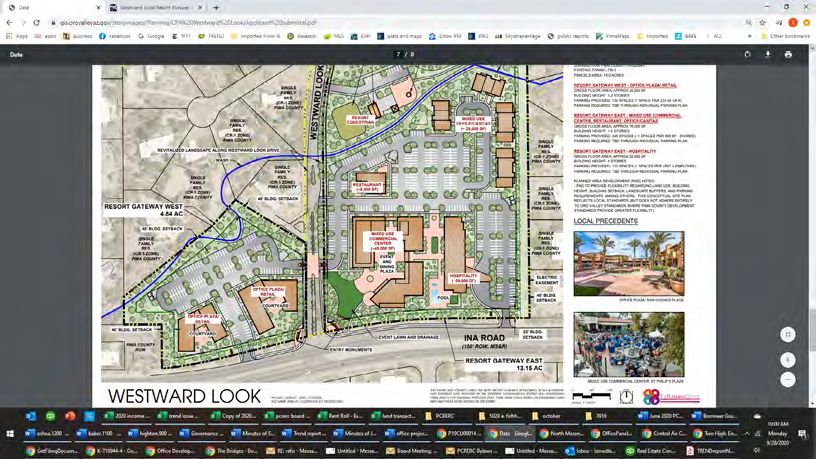Open the assessor bookmark
This screenshot has height=459, width=816.
point(302,36)
